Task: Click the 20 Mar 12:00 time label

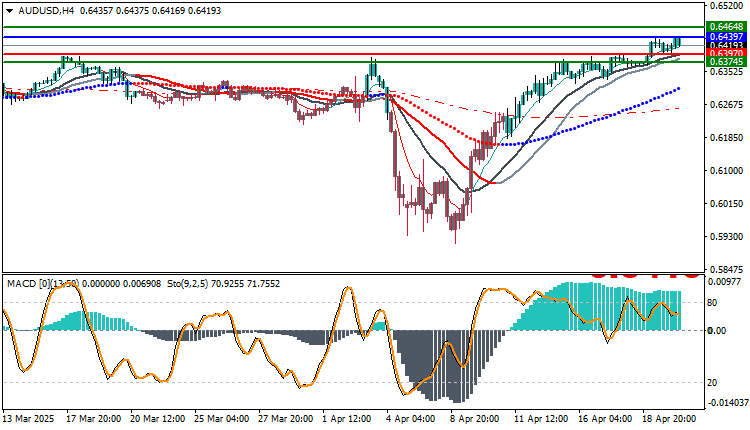Action: coord(158,419)
